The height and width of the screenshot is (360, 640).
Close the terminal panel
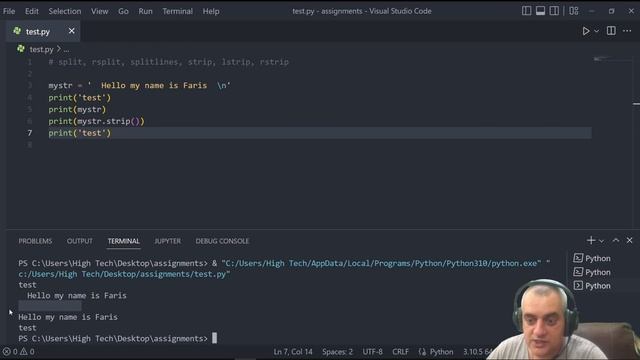pos(629,240)
